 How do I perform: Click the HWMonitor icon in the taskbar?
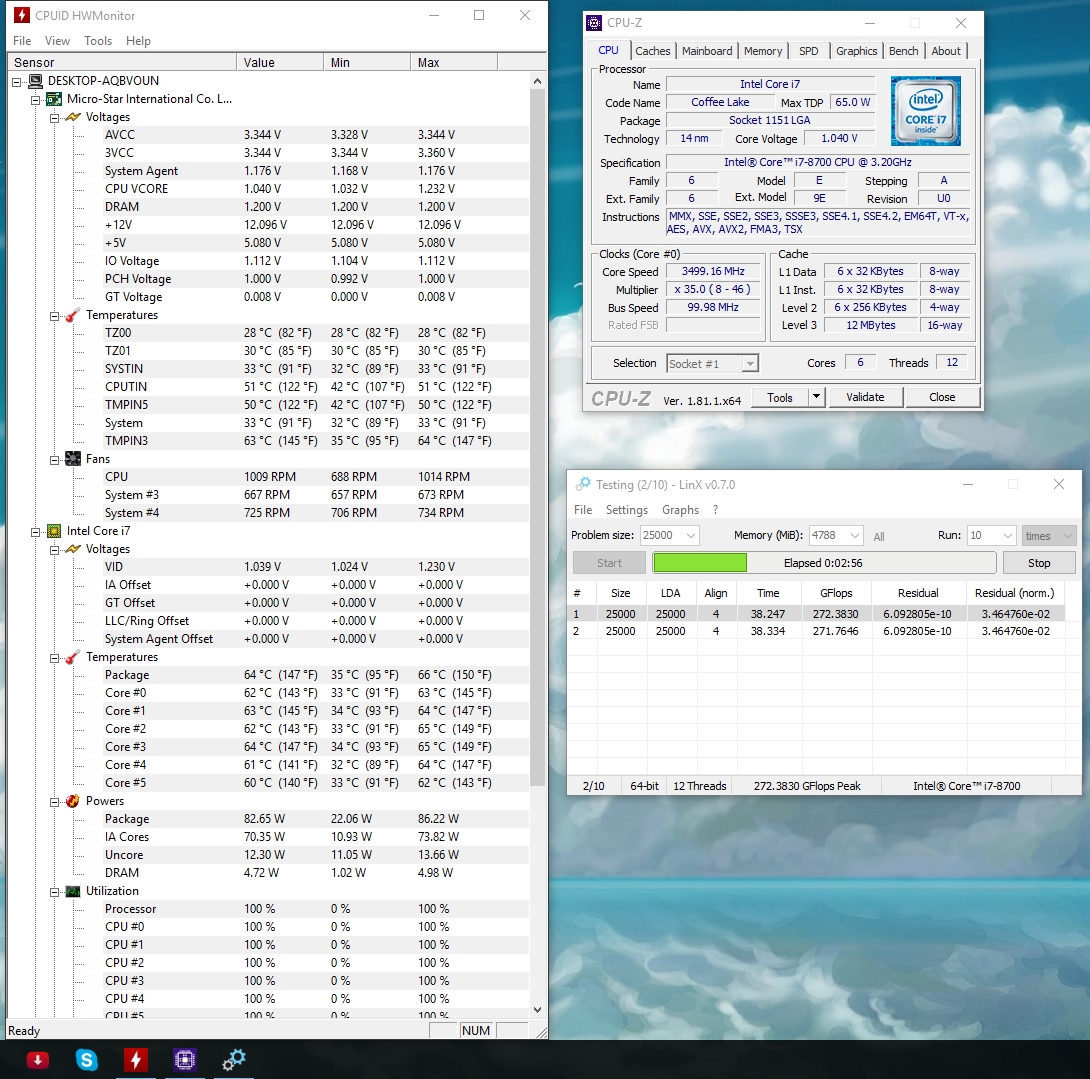pos(136,1059)
